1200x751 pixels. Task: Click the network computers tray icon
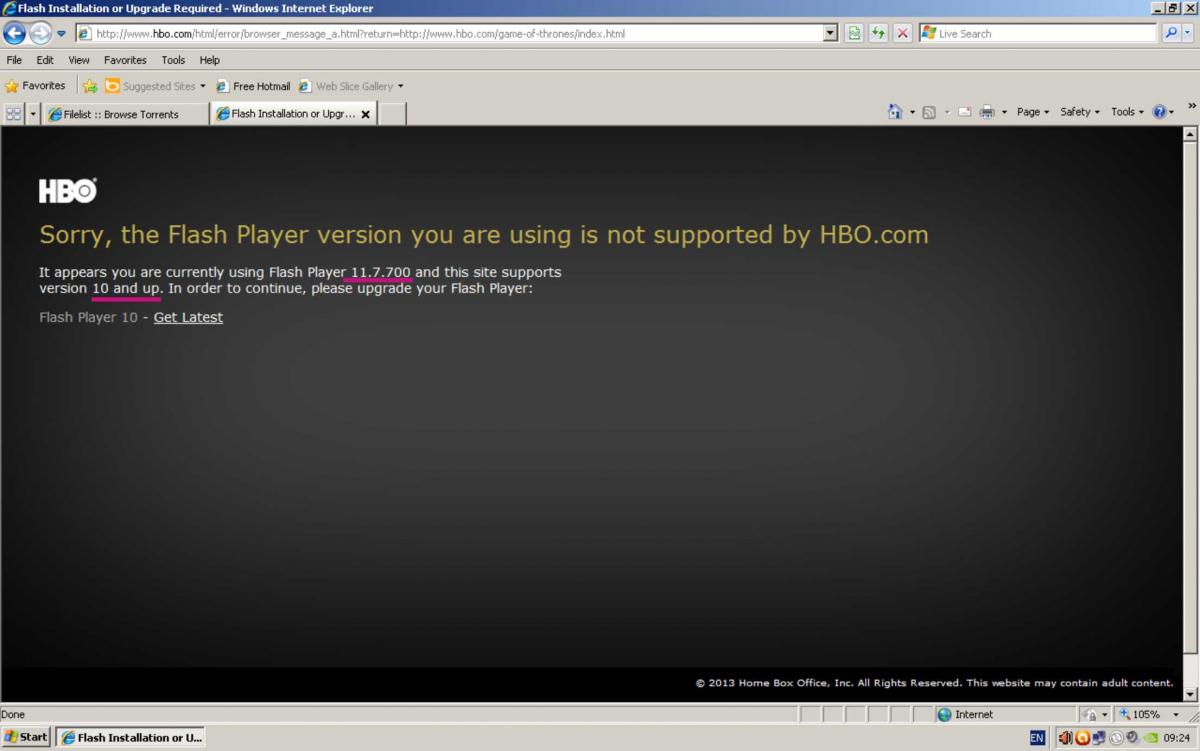click(1099, 738)
